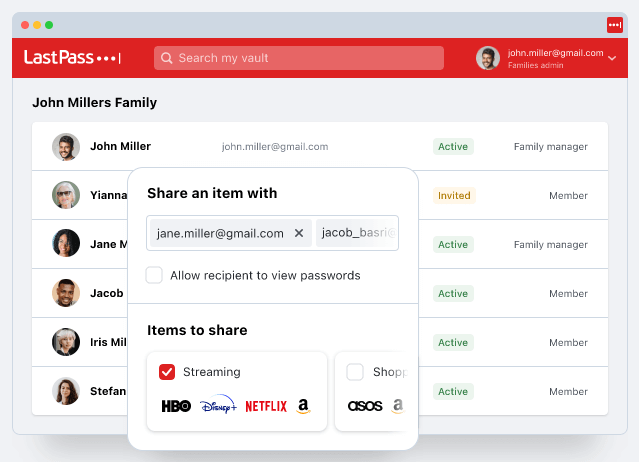Minimize the window with the yellow button
Screen dimensions: 639x462
(x=37, y=25)
